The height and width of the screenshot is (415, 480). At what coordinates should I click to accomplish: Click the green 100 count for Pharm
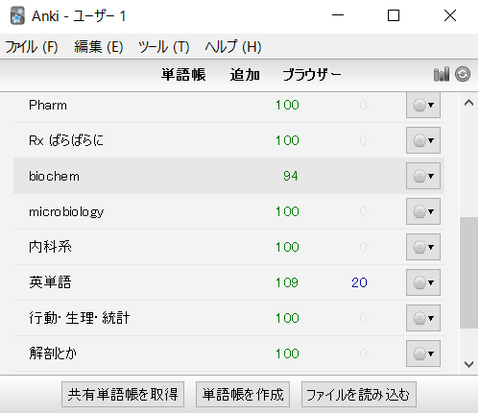(287, 105)
